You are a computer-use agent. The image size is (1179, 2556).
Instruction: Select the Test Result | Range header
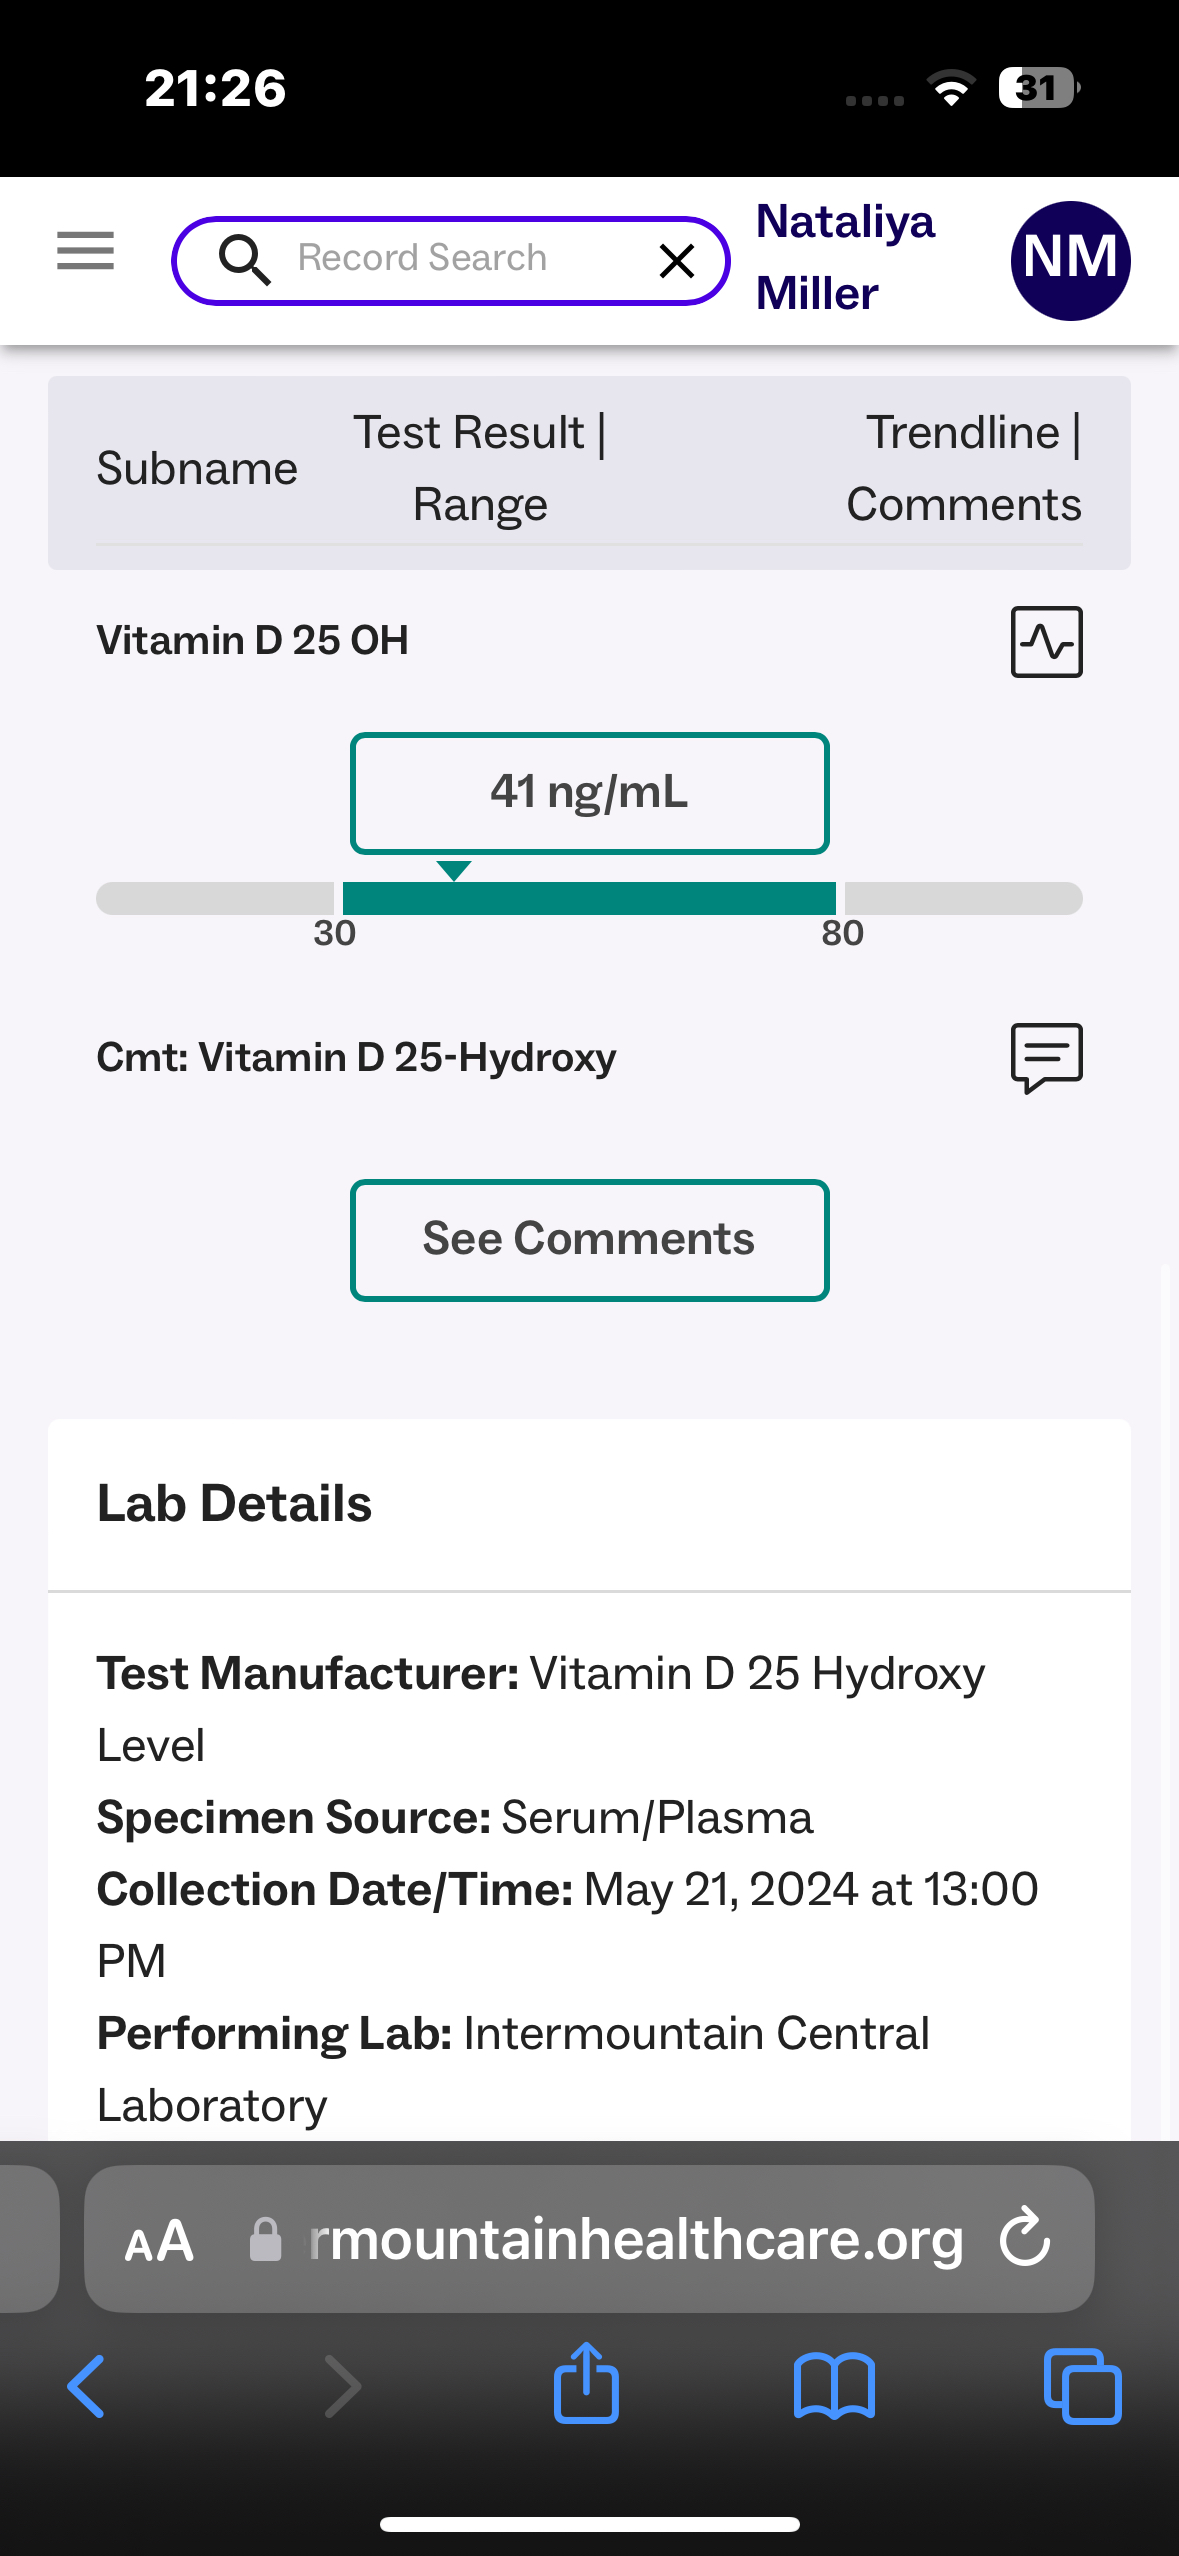[x=480, y=469]
